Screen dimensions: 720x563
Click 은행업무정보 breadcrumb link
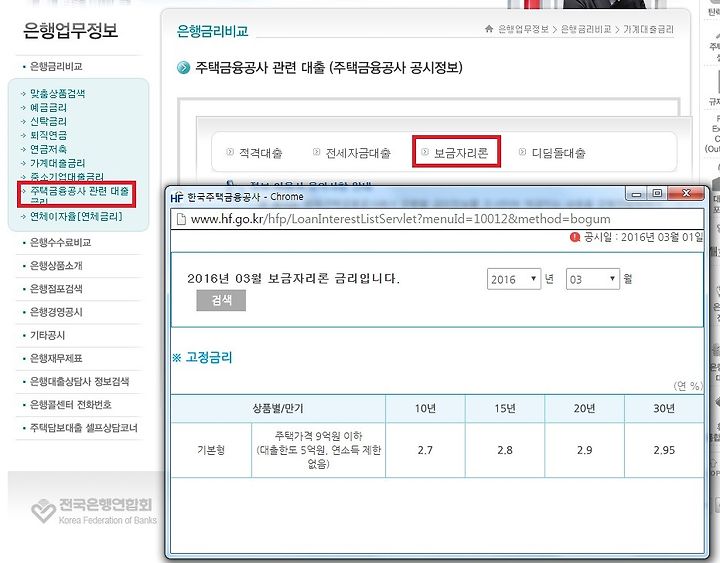(x=523, y=29)
